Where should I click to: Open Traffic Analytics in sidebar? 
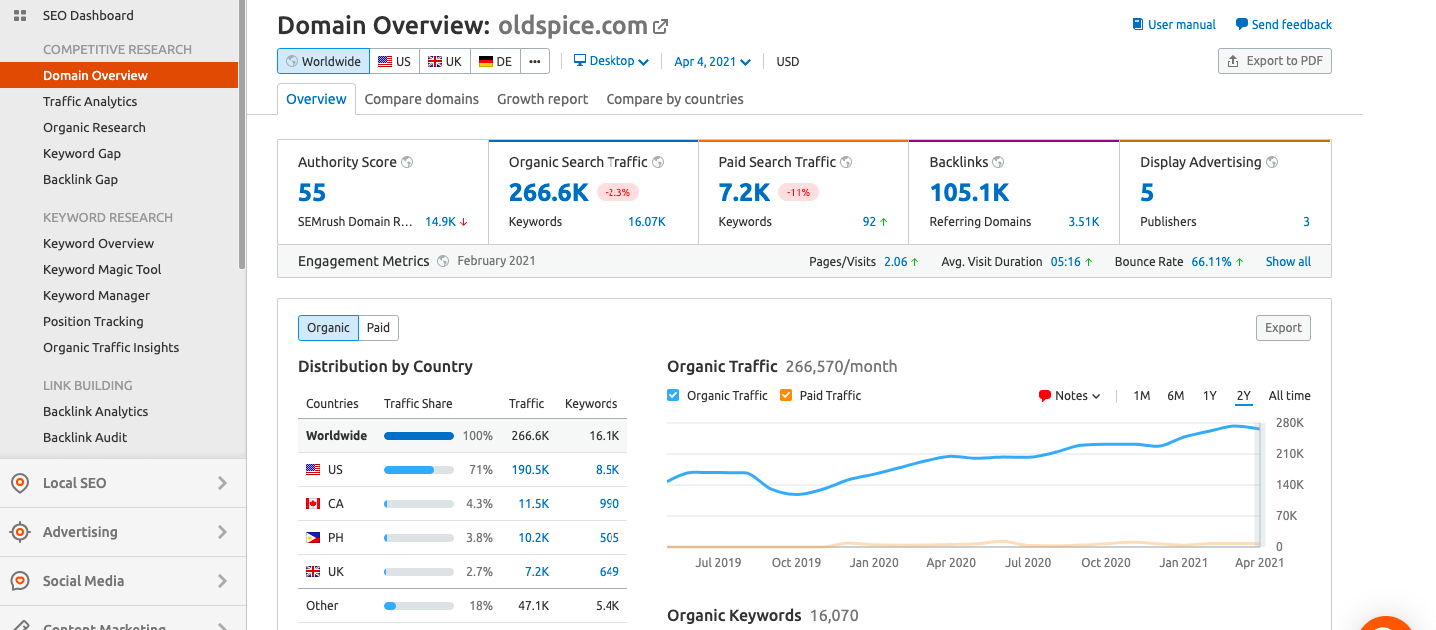coord(90,101)
